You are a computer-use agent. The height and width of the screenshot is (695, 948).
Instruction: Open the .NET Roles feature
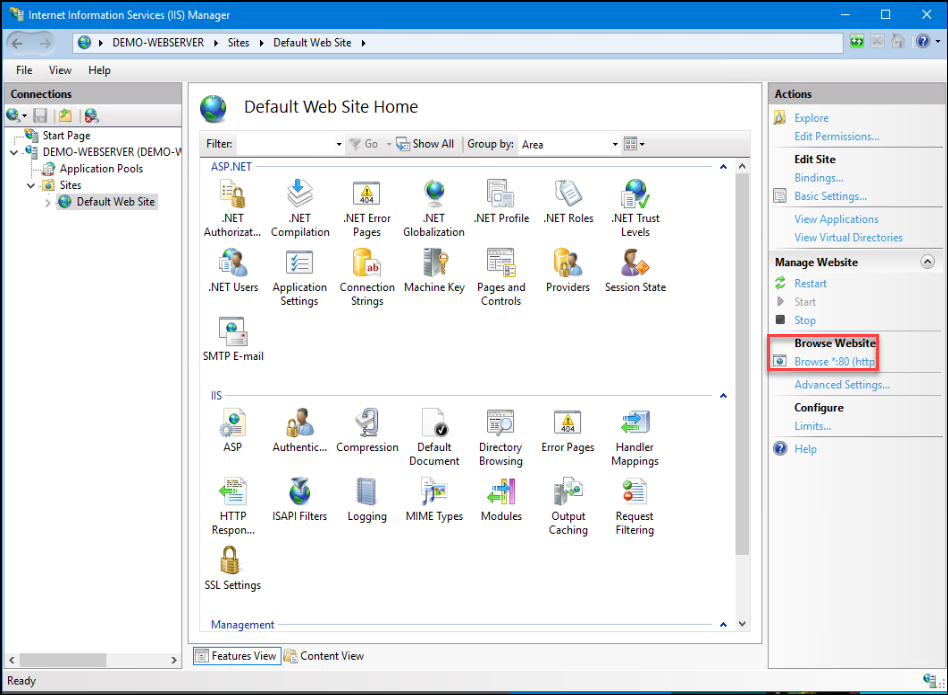568,202
